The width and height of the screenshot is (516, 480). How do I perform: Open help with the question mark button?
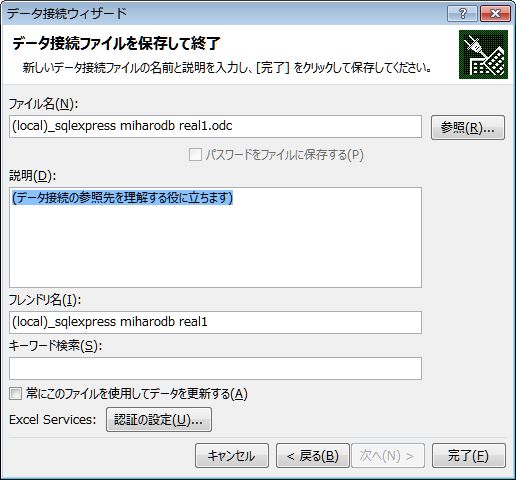[462, 14]
